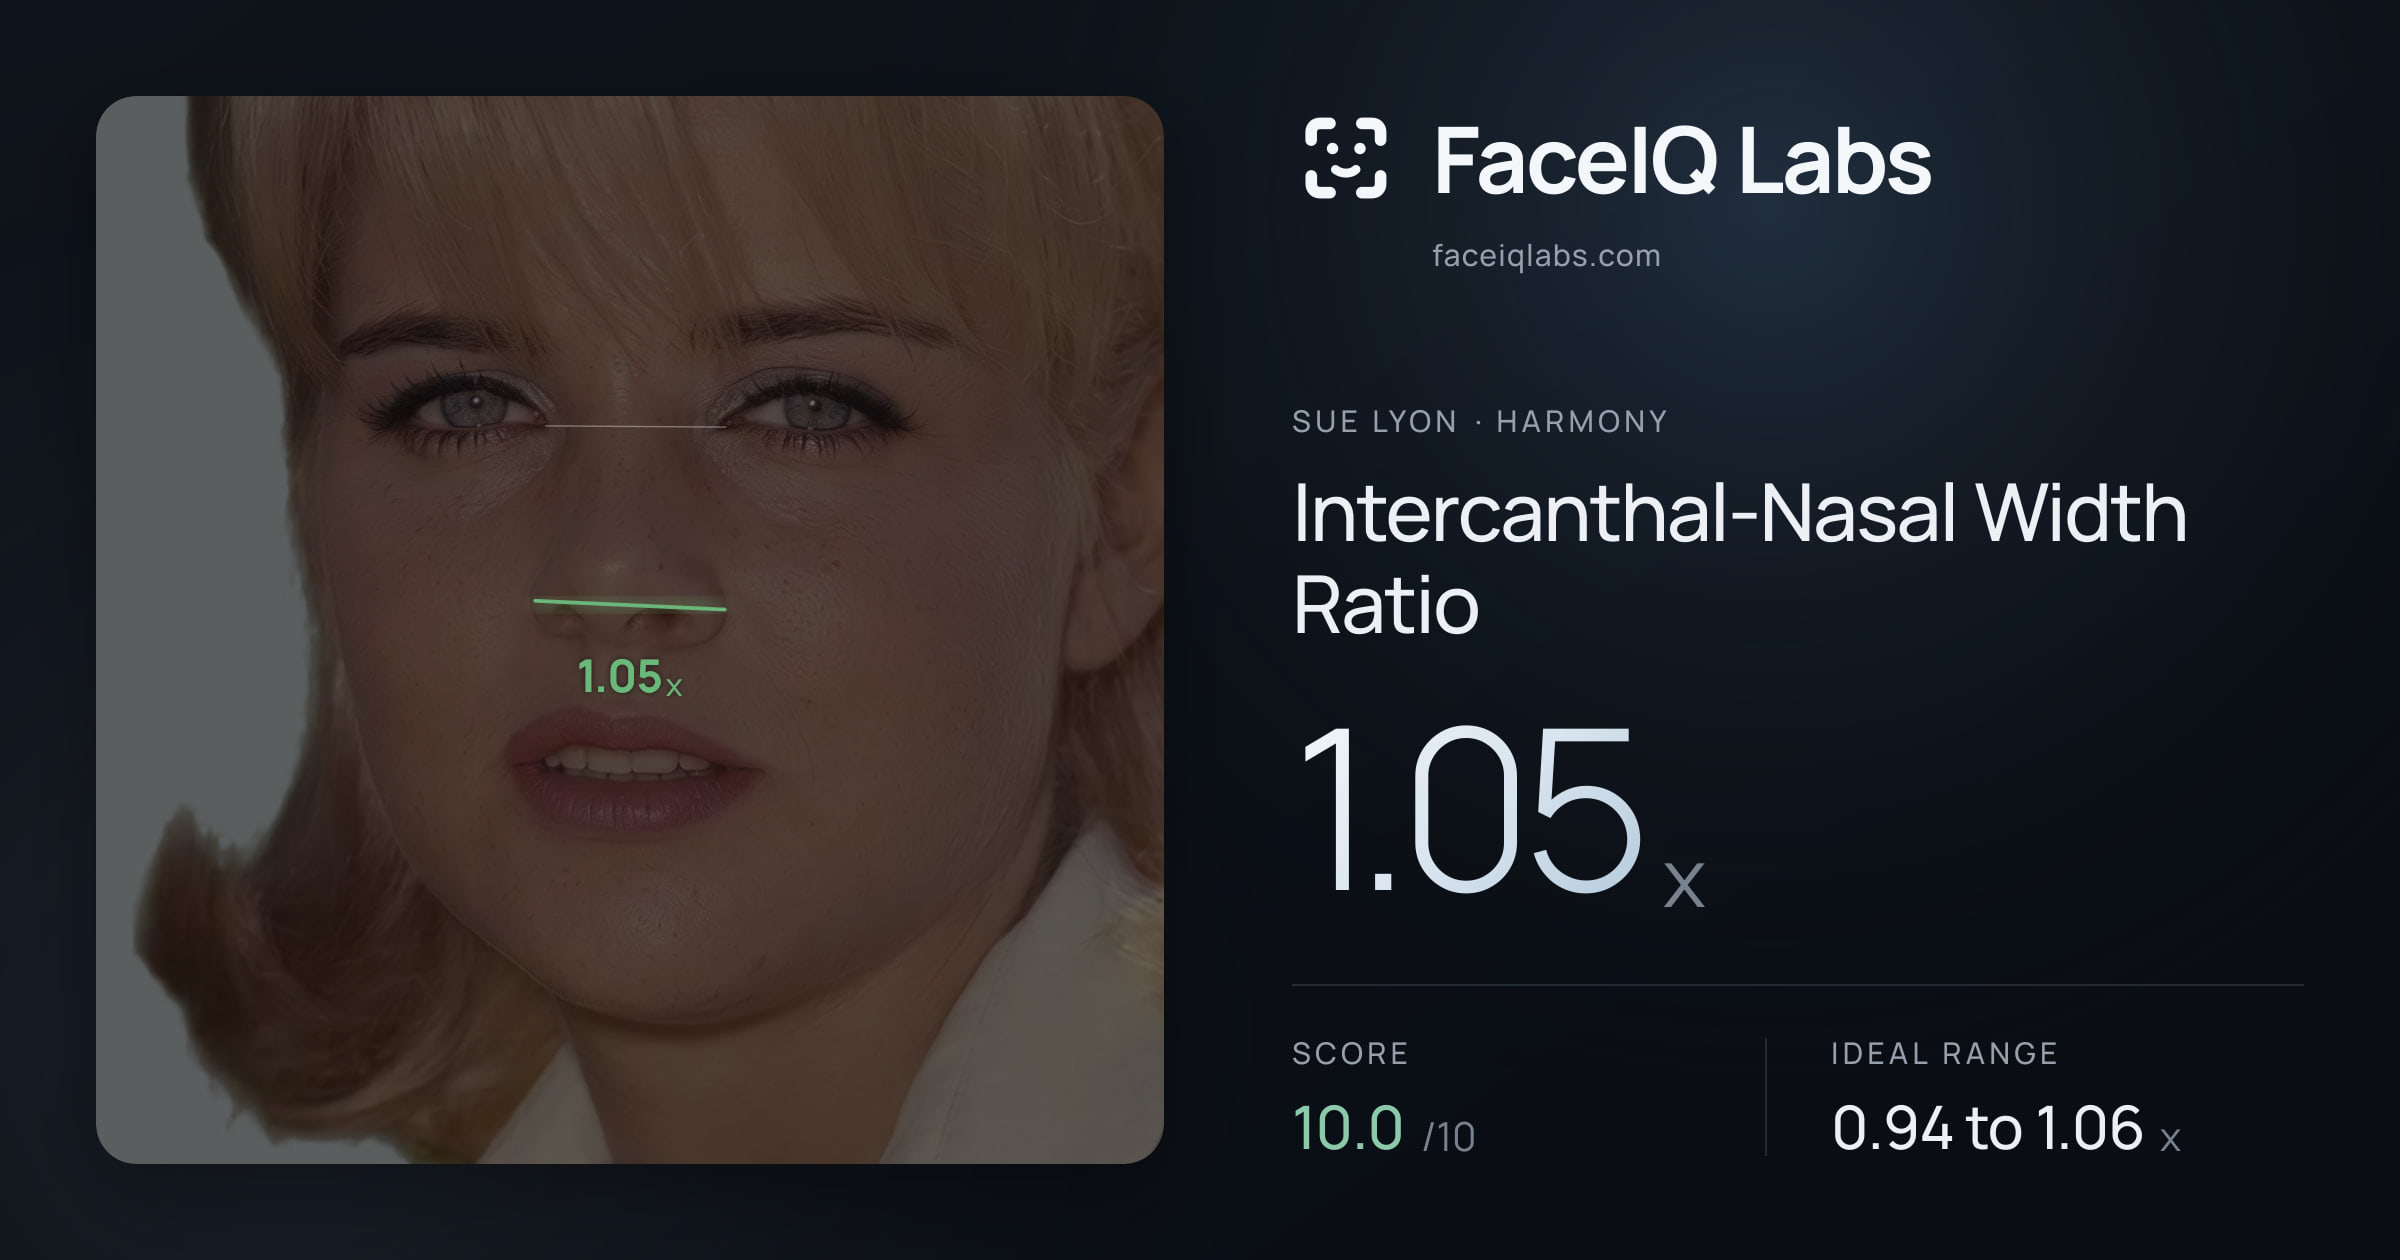This screenshot has height=1260, width=2400.
Task: Click the SUE LYON · HARMONY label
Action: tap(1479, 421)
